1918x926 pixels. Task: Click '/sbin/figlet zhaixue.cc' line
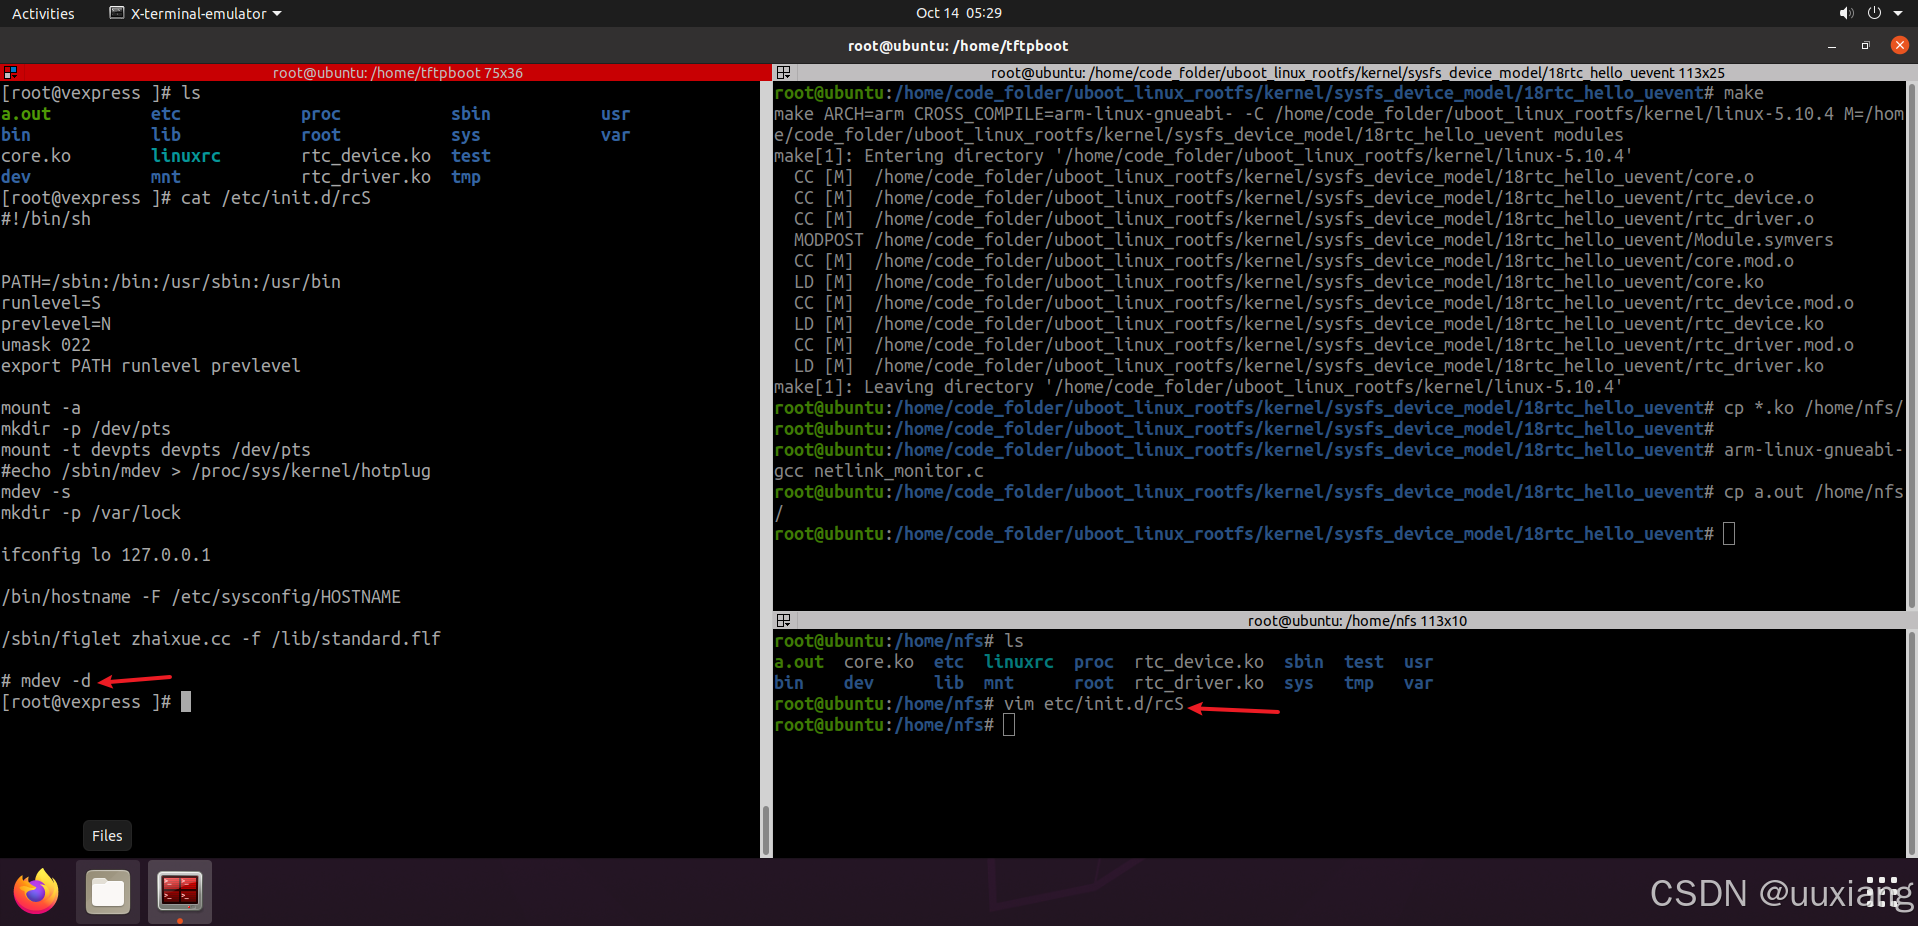point(221,639)
